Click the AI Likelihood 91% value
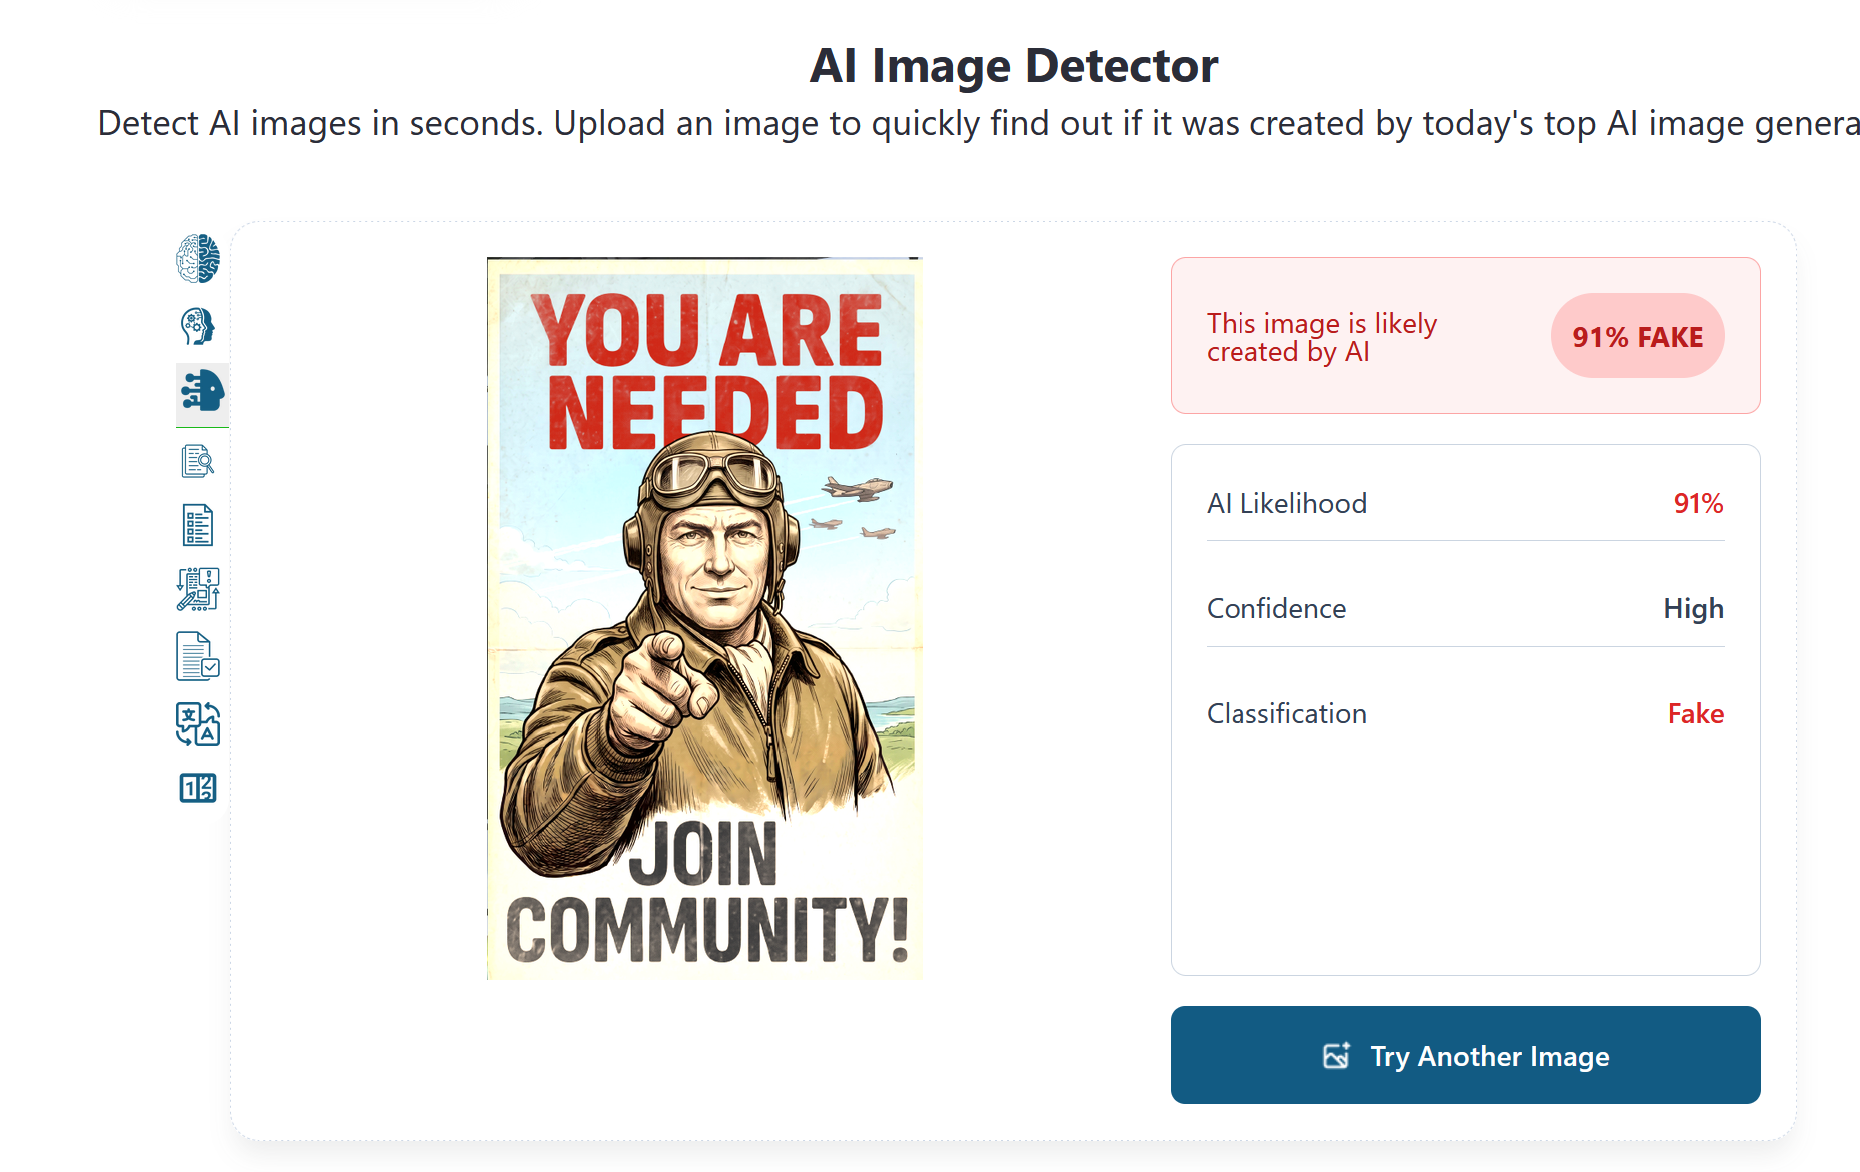Screen dimensions: 1860x1172 pyautogui.click(x=1698, y=503)
